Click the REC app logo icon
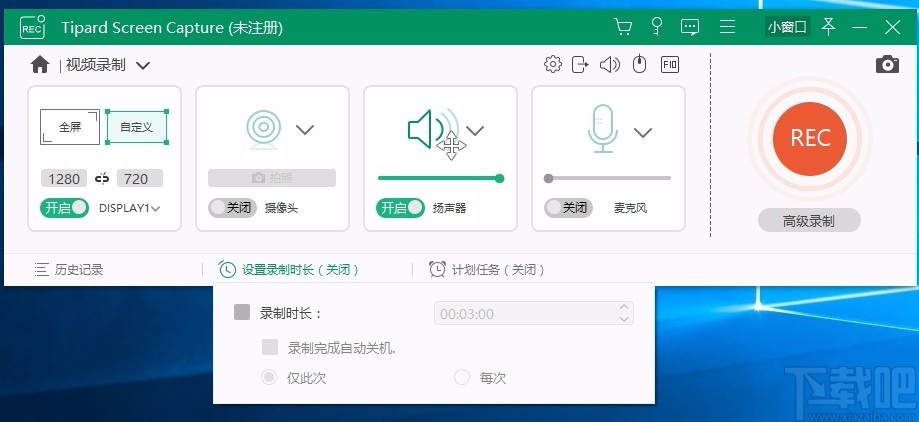The image size is (919, 422). pyautogui.click(x=32, y=28)
